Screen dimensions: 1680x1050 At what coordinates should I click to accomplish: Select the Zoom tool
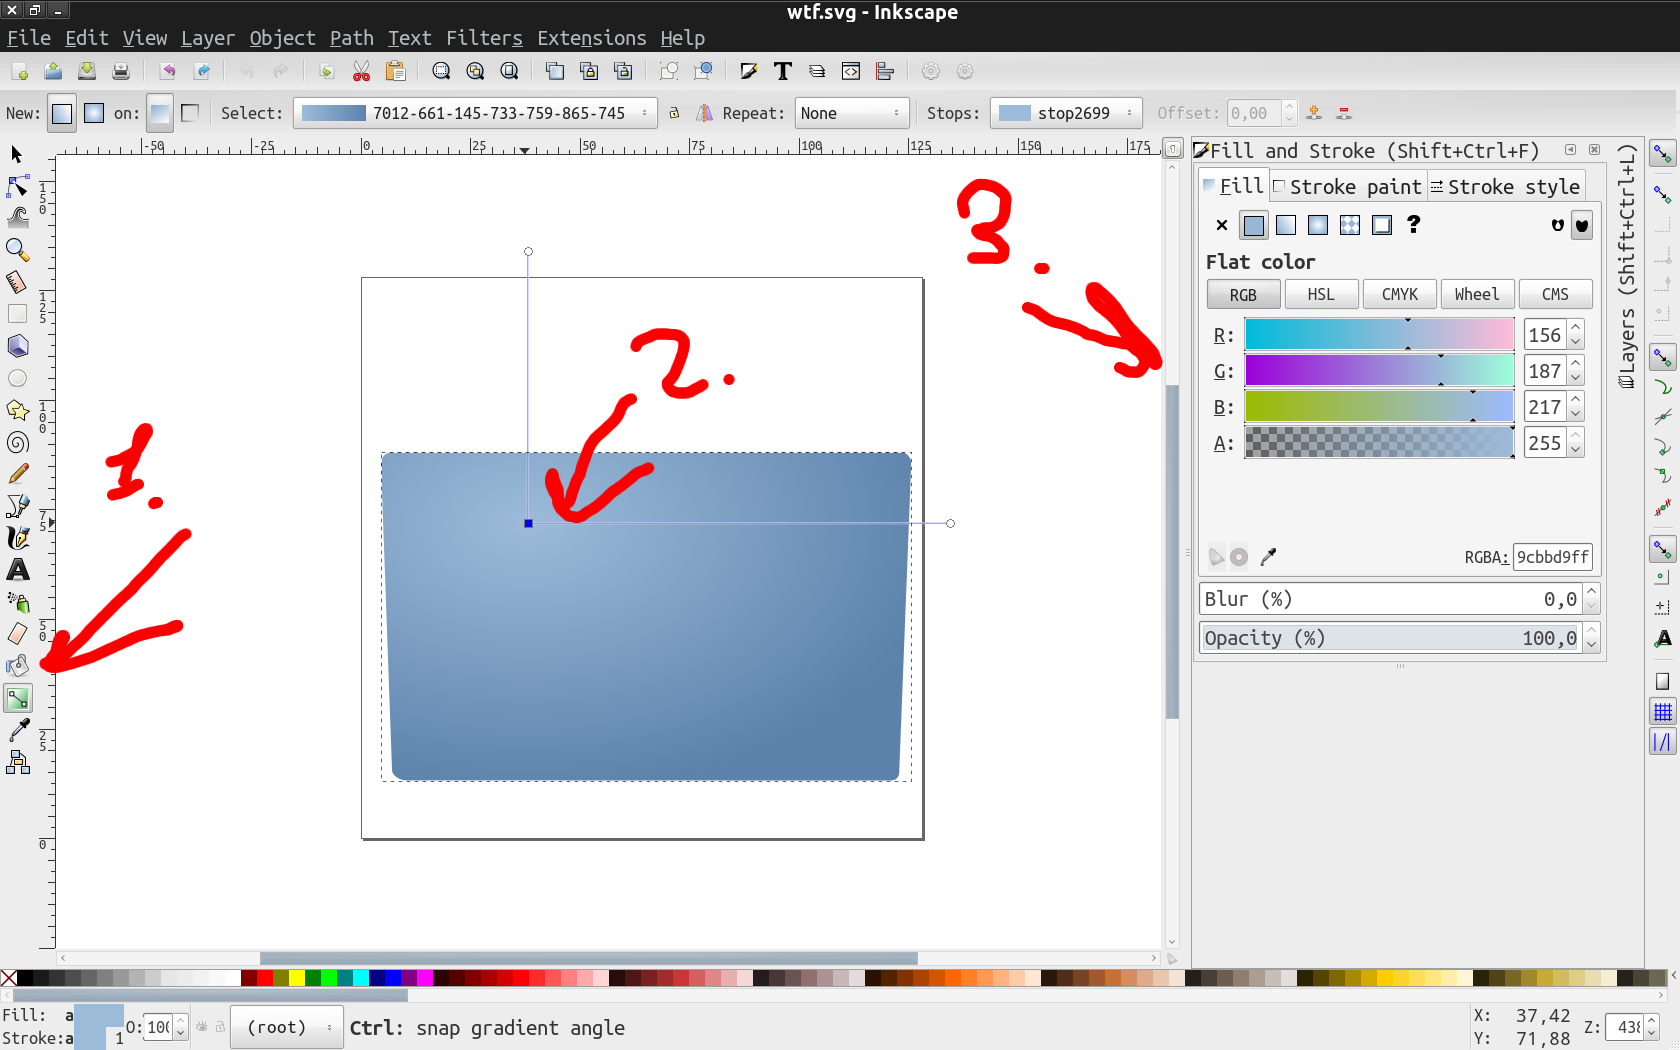pos(17,249)
